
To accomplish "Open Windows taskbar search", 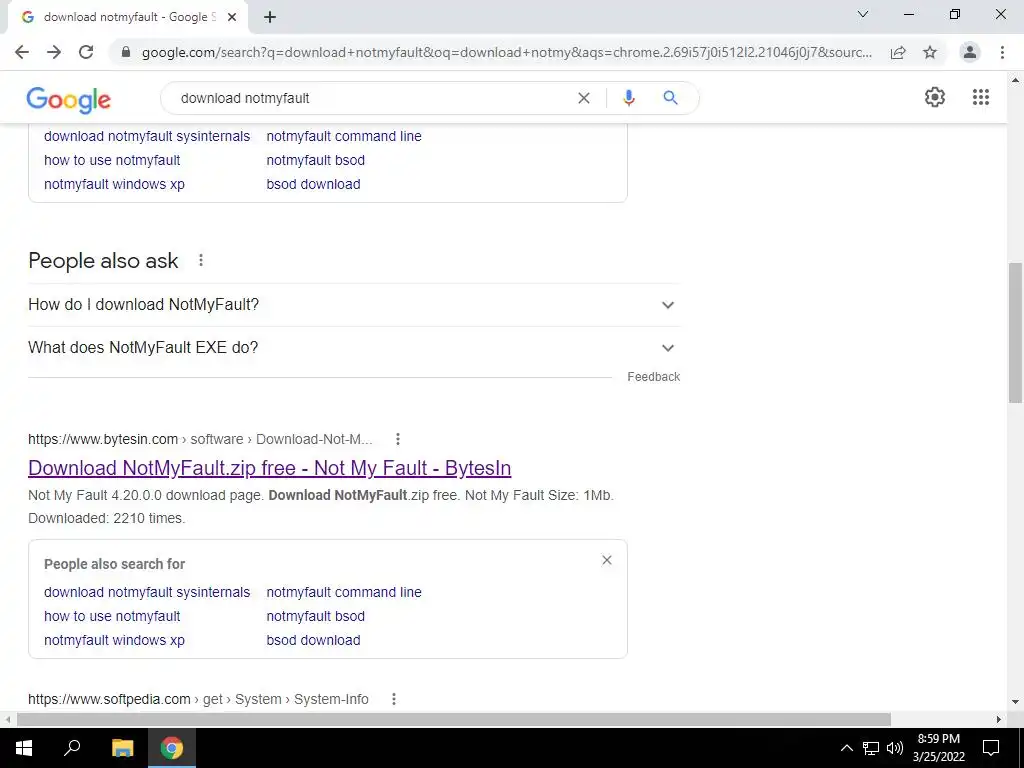I will 72,748.
